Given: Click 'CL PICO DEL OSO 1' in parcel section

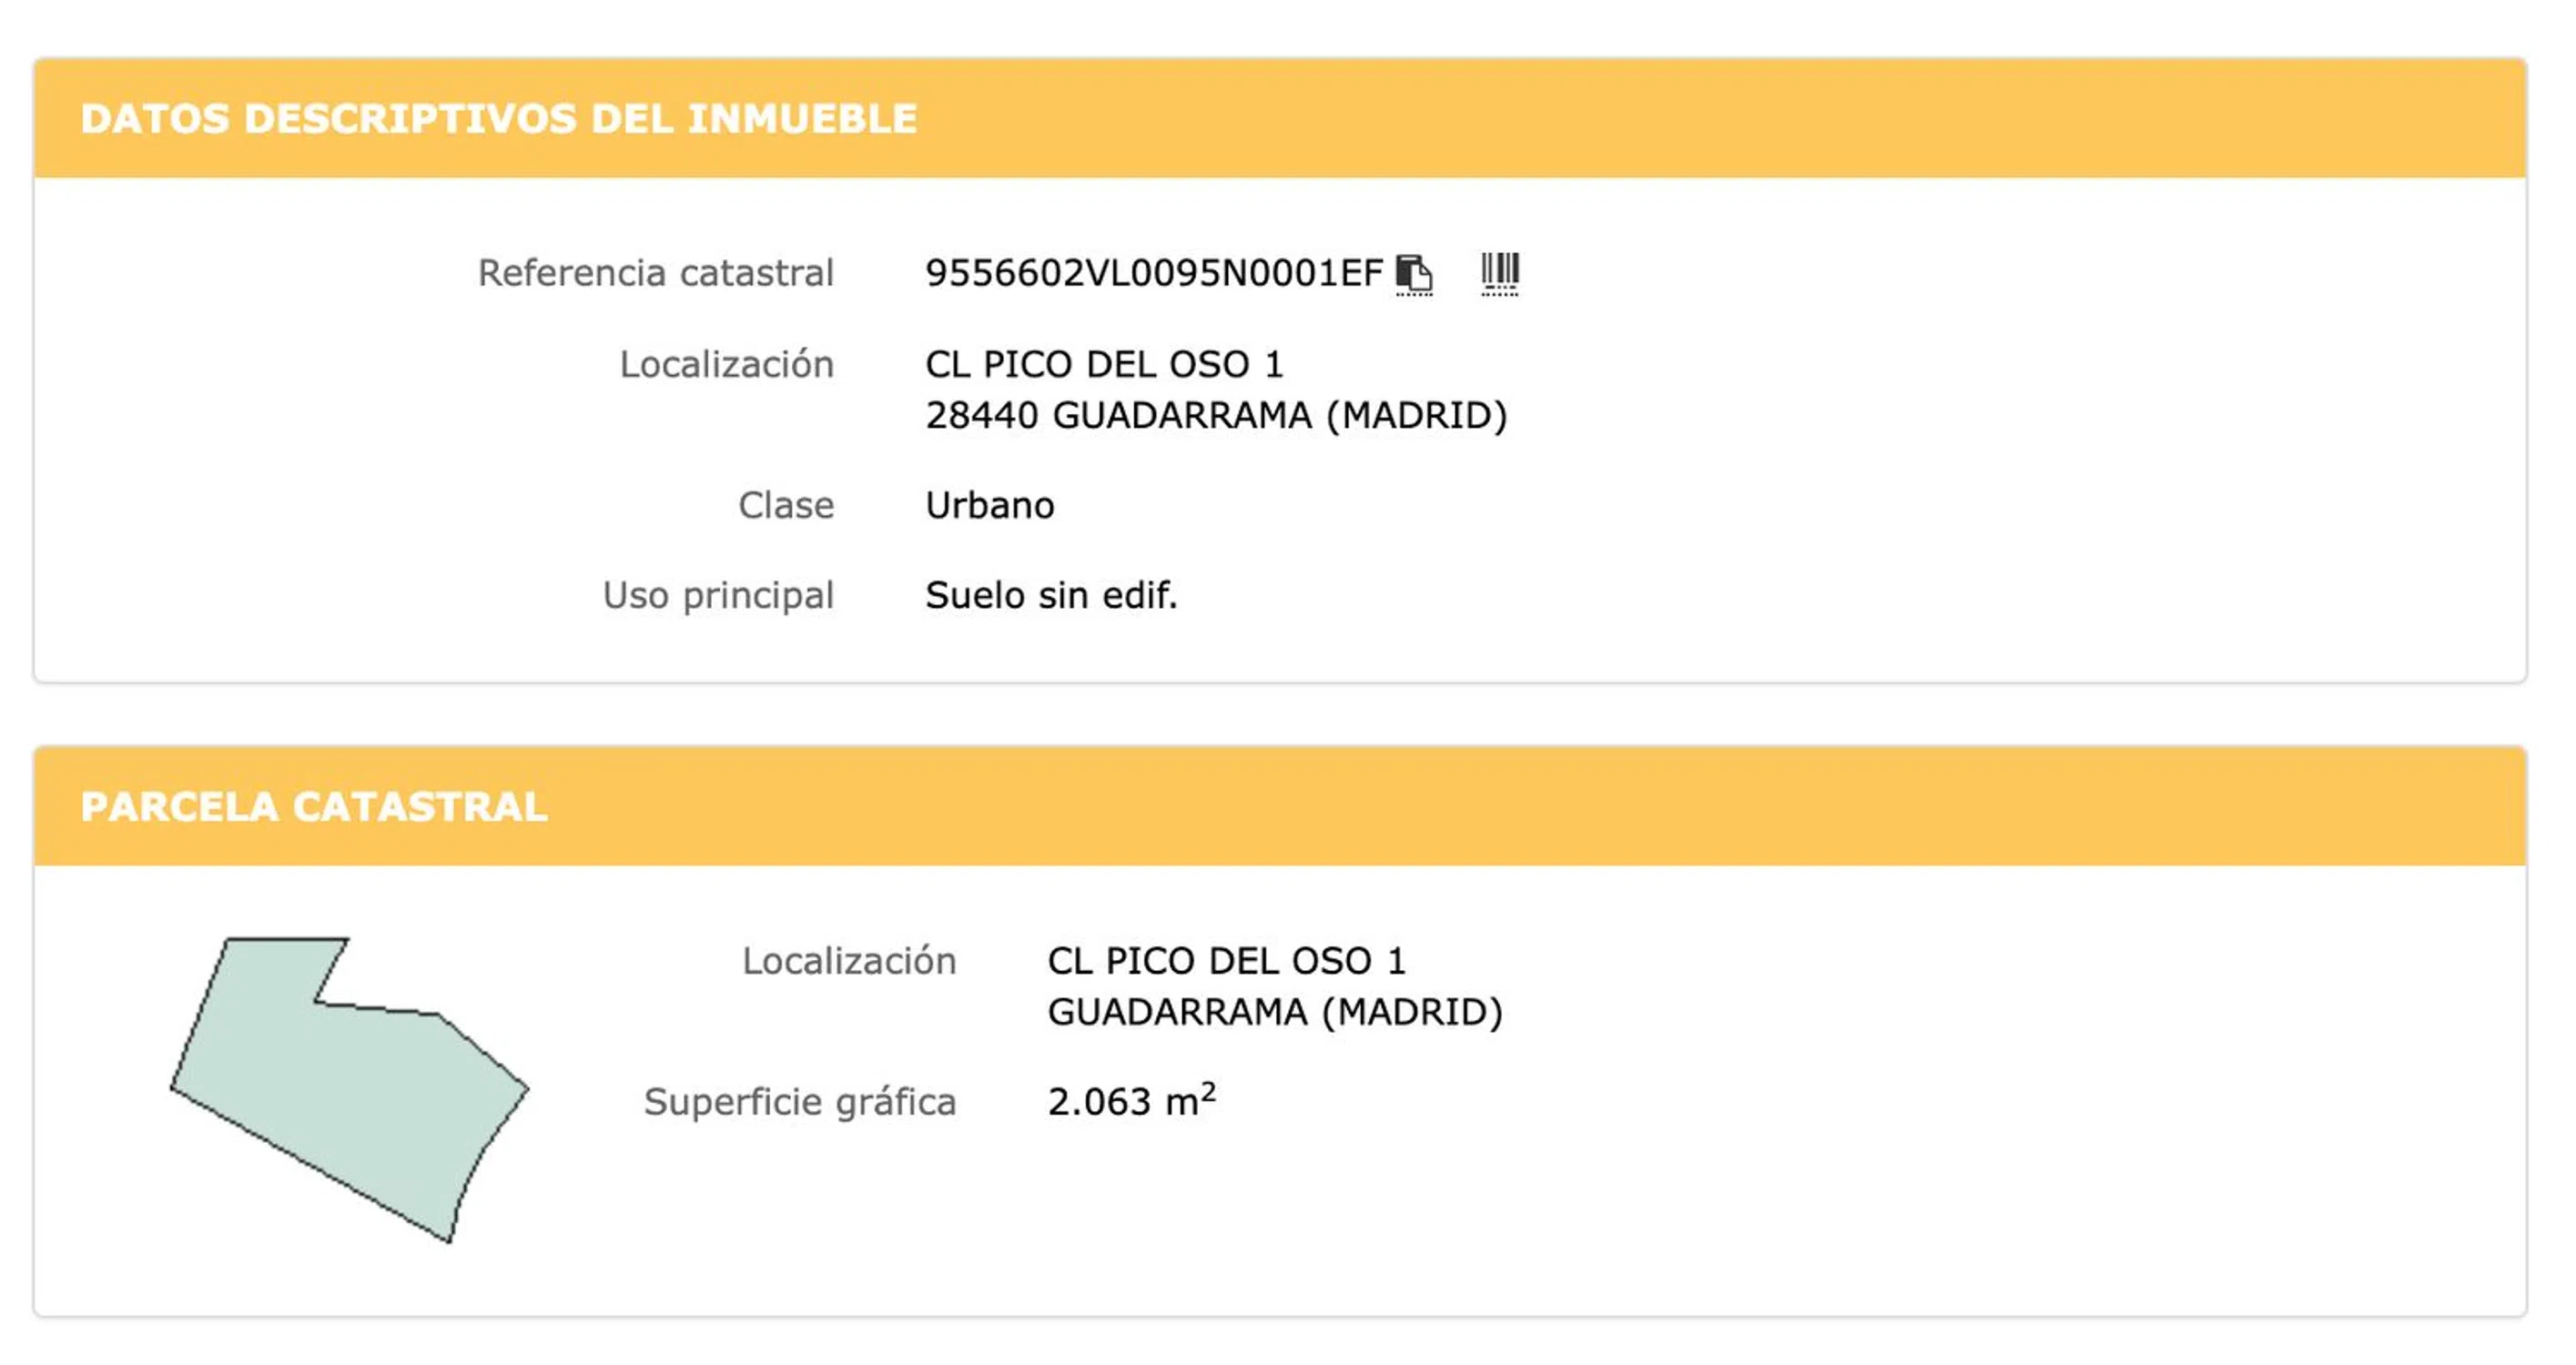Looking at the screenshot, I should tap(1226, 961).
